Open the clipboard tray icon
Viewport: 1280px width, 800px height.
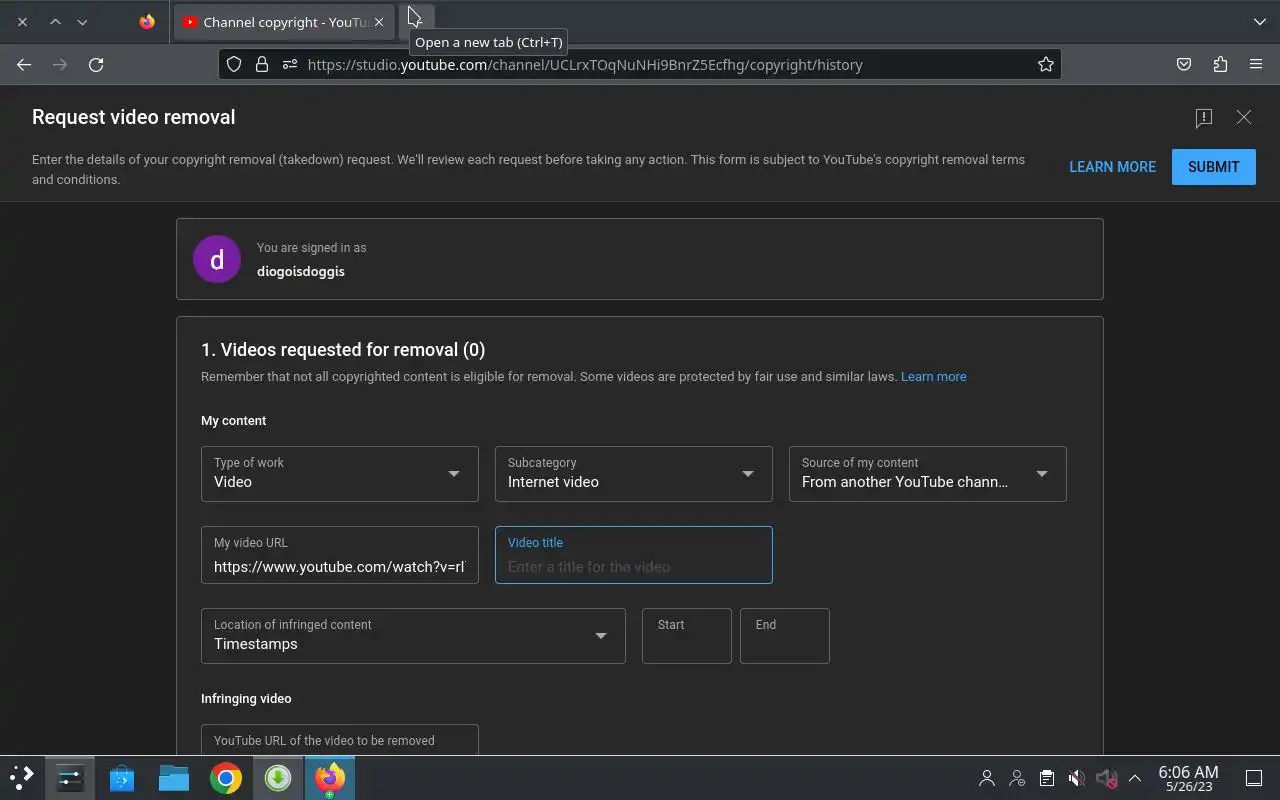[1046, 778]
